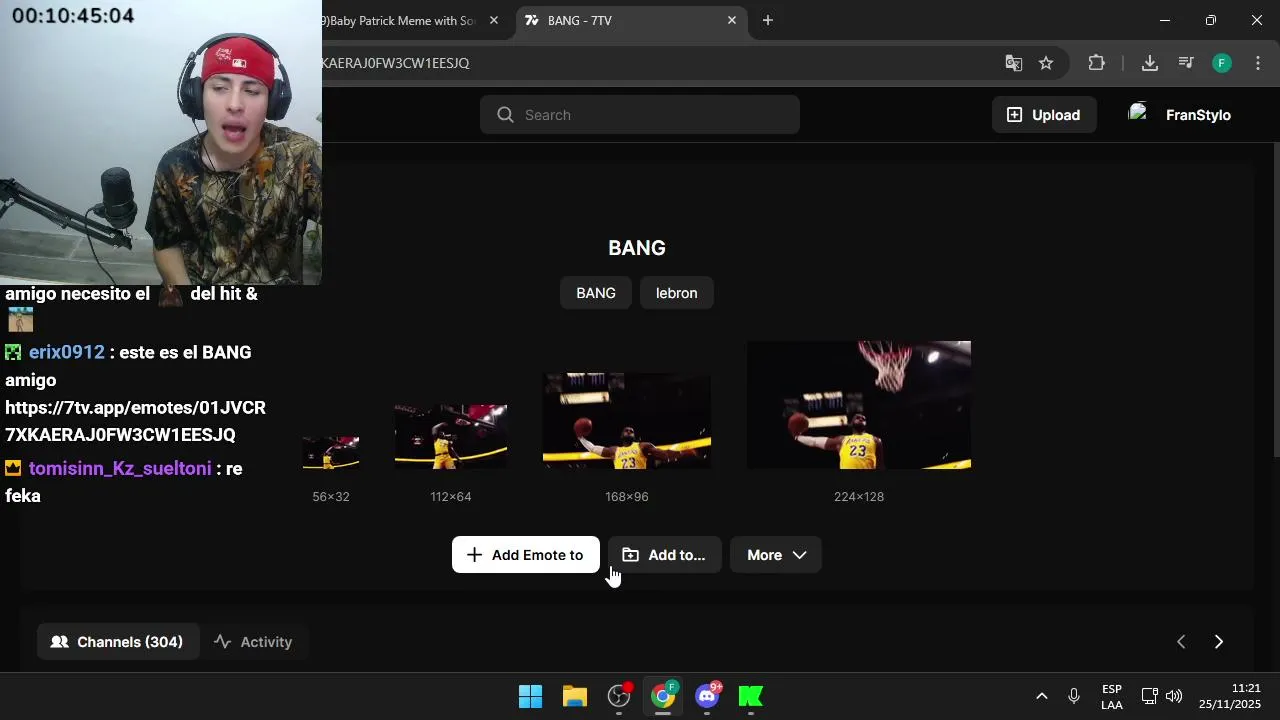Close the Baby Patrick Meme tab

tap(494, 20)
